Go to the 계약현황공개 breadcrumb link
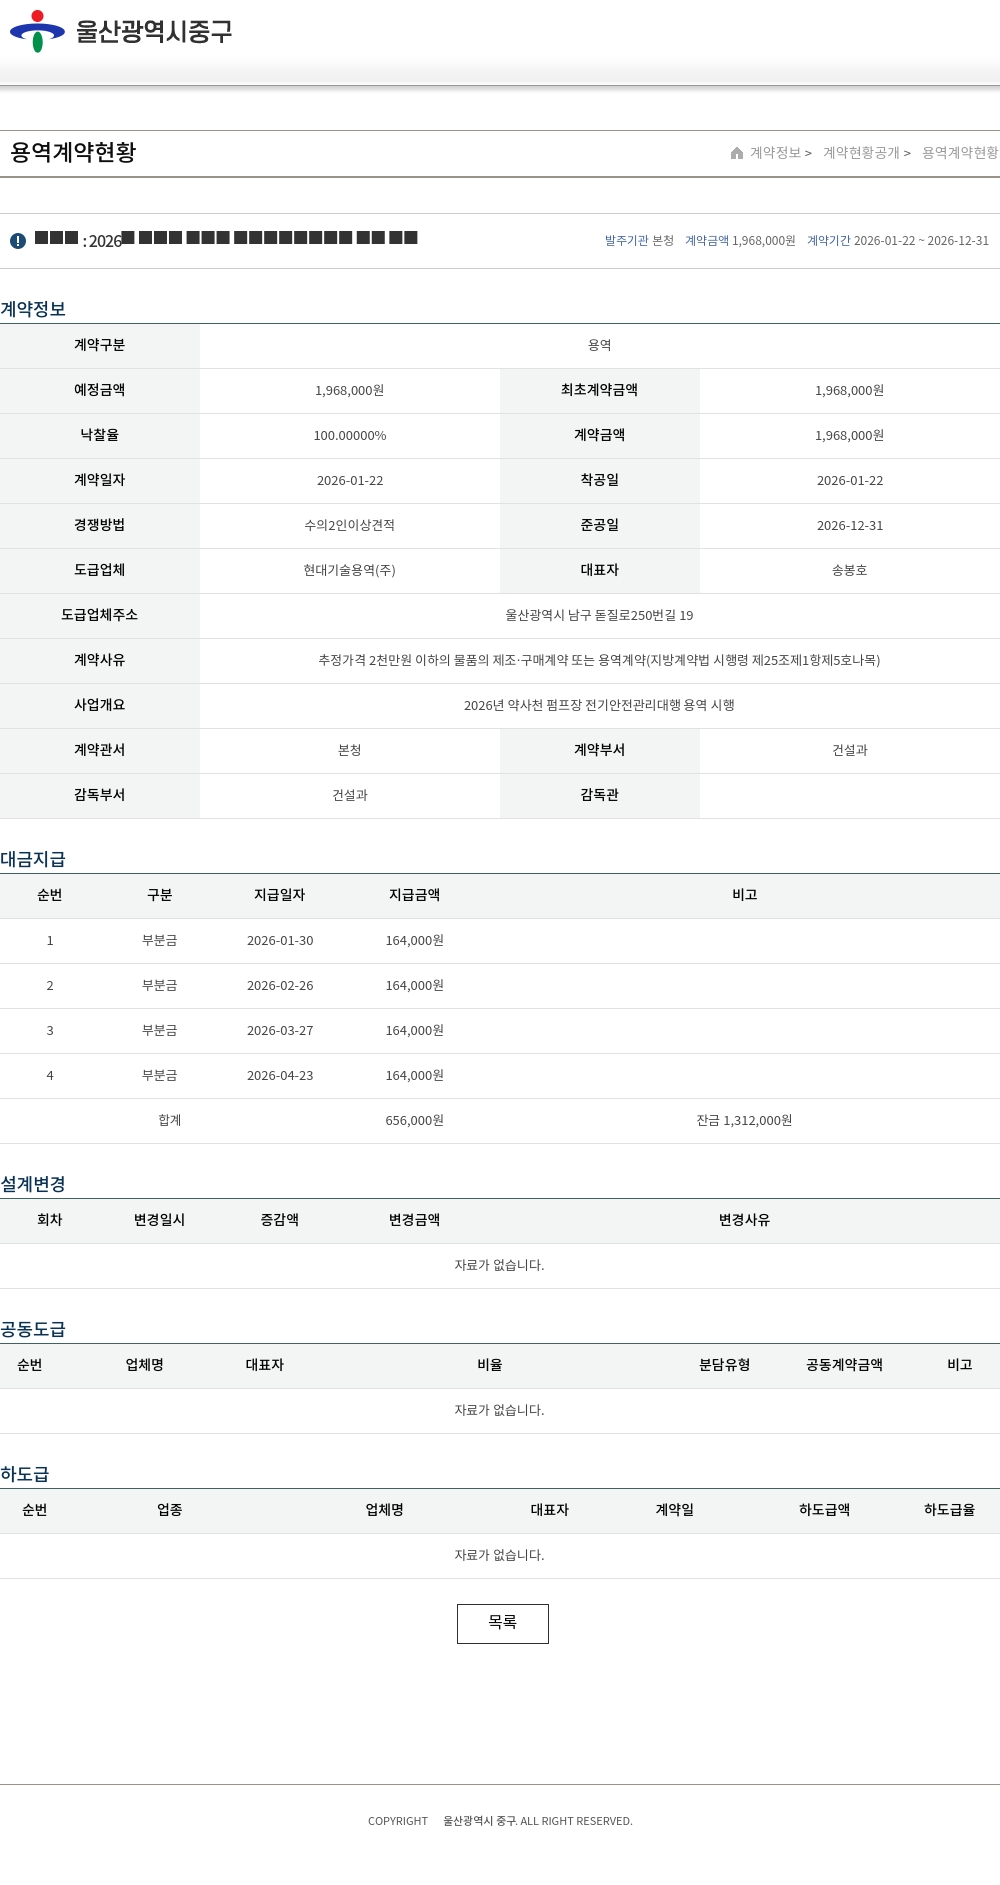 pyautogui.click(x=861, y=153)
